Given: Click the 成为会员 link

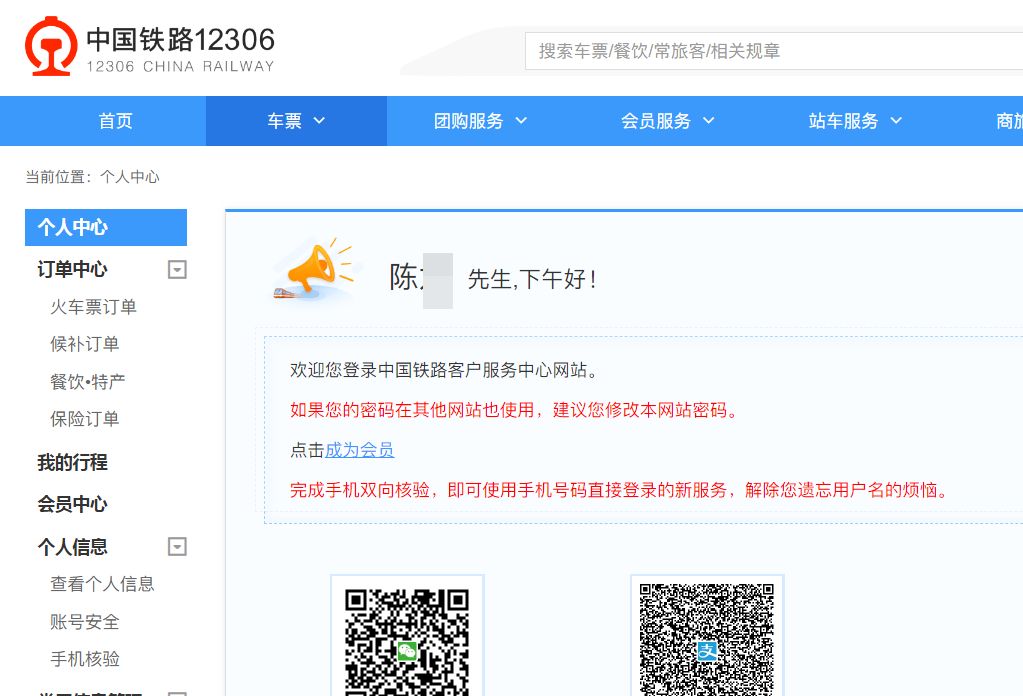Looking at the screenshot, I should tap(360, 450).
